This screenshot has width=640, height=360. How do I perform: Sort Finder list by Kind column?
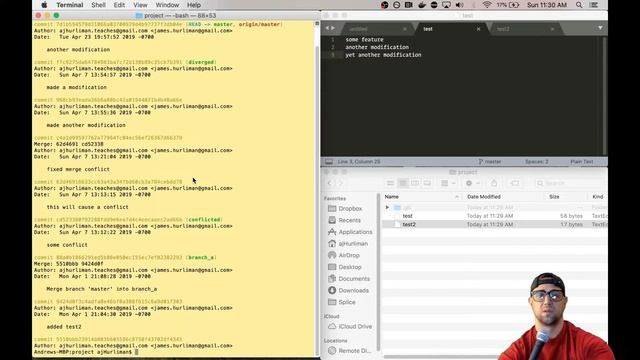coord(598,197)
